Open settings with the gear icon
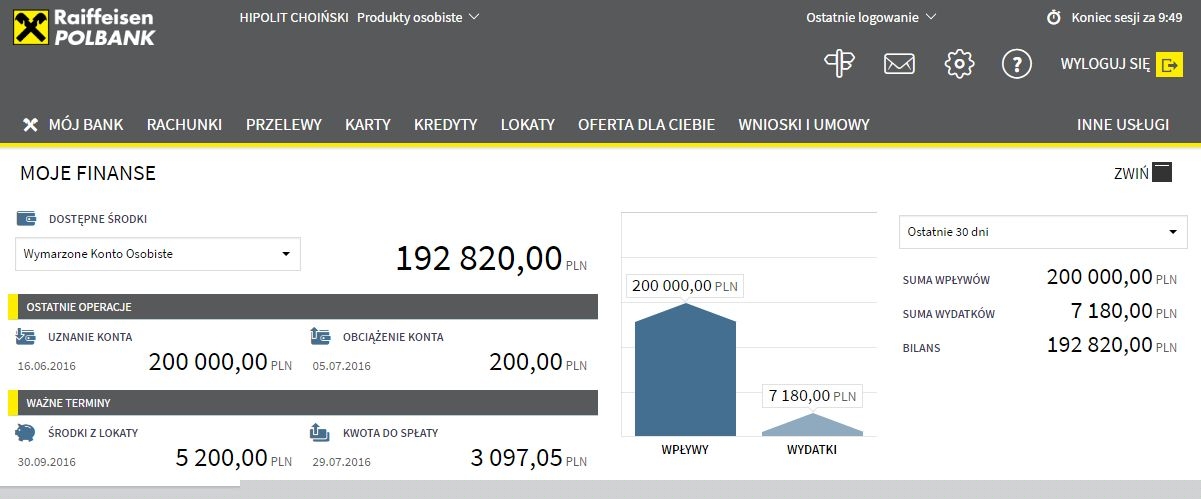 tap(959, 65)
